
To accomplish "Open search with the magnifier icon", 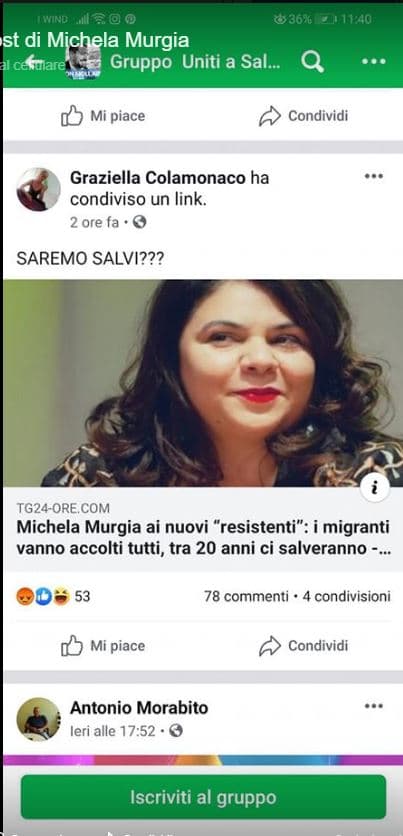I will point(312,62).
